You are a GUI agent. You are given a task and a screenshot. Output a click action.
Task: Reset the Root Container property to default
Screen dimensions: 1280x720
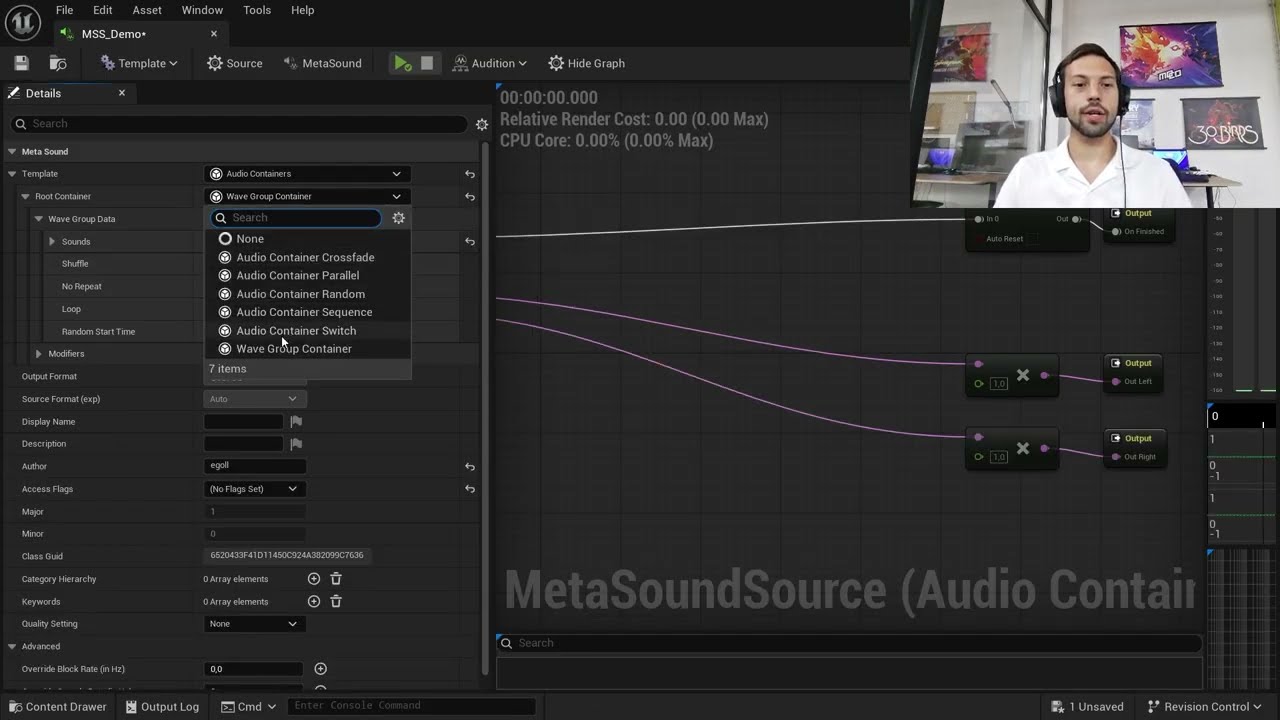(470, 196)
